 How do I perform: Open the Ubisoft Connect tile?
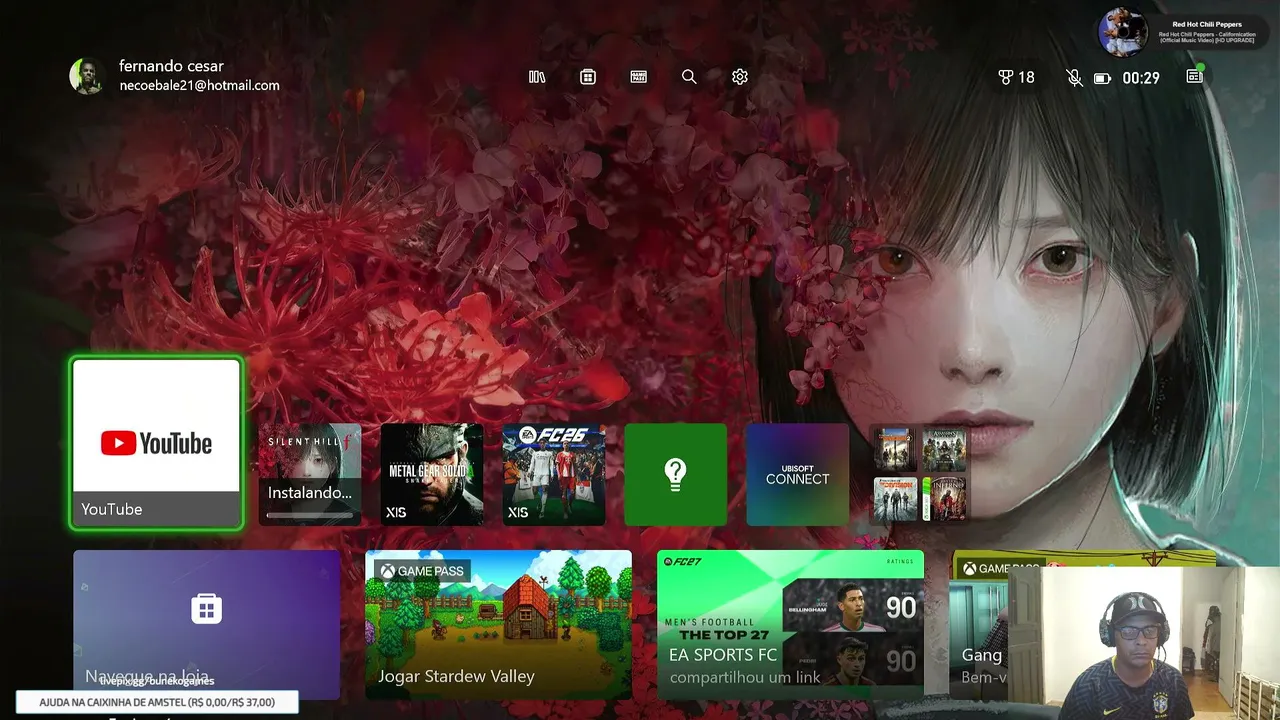pos(798,474)
